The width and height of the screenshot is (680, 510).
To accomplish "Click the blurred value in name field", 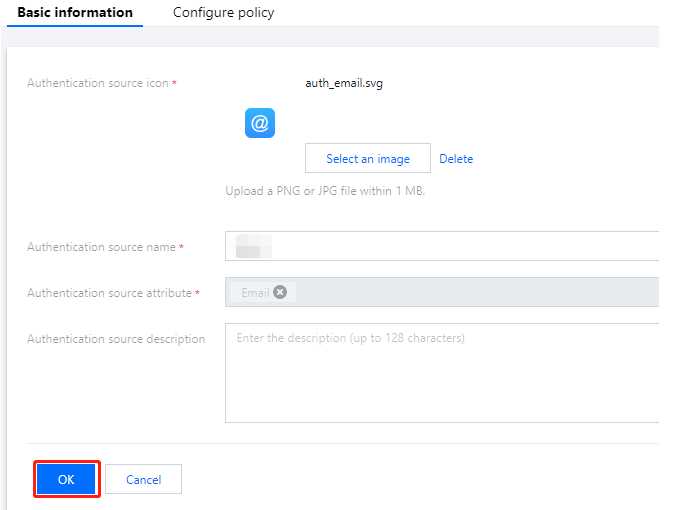I will point(253,246).
